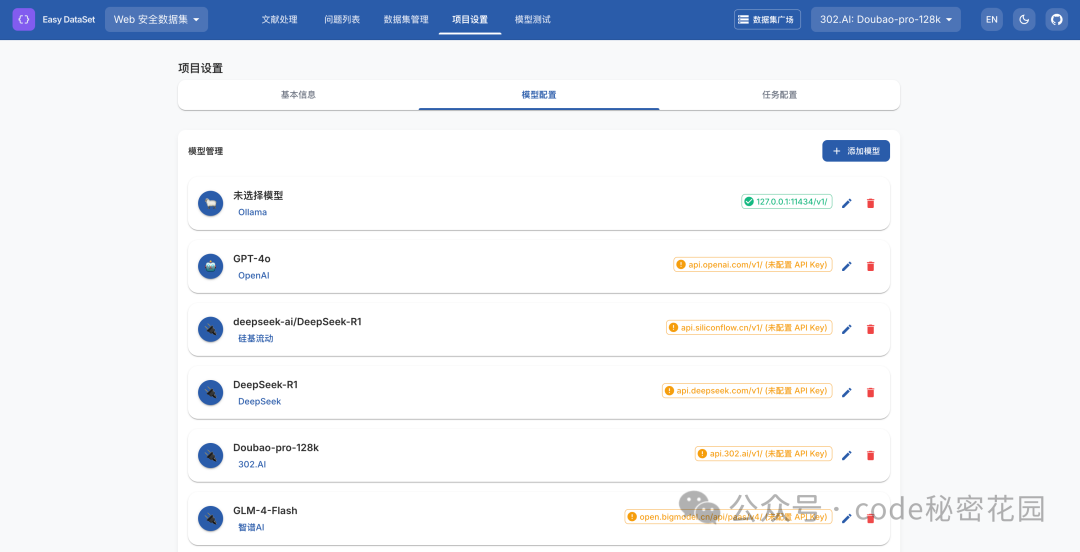Viewport: 1080px width, 552px height.
Task: Edit the DeepSeek-R1 DeepSeek provider model
Action: tap(847, 392)
